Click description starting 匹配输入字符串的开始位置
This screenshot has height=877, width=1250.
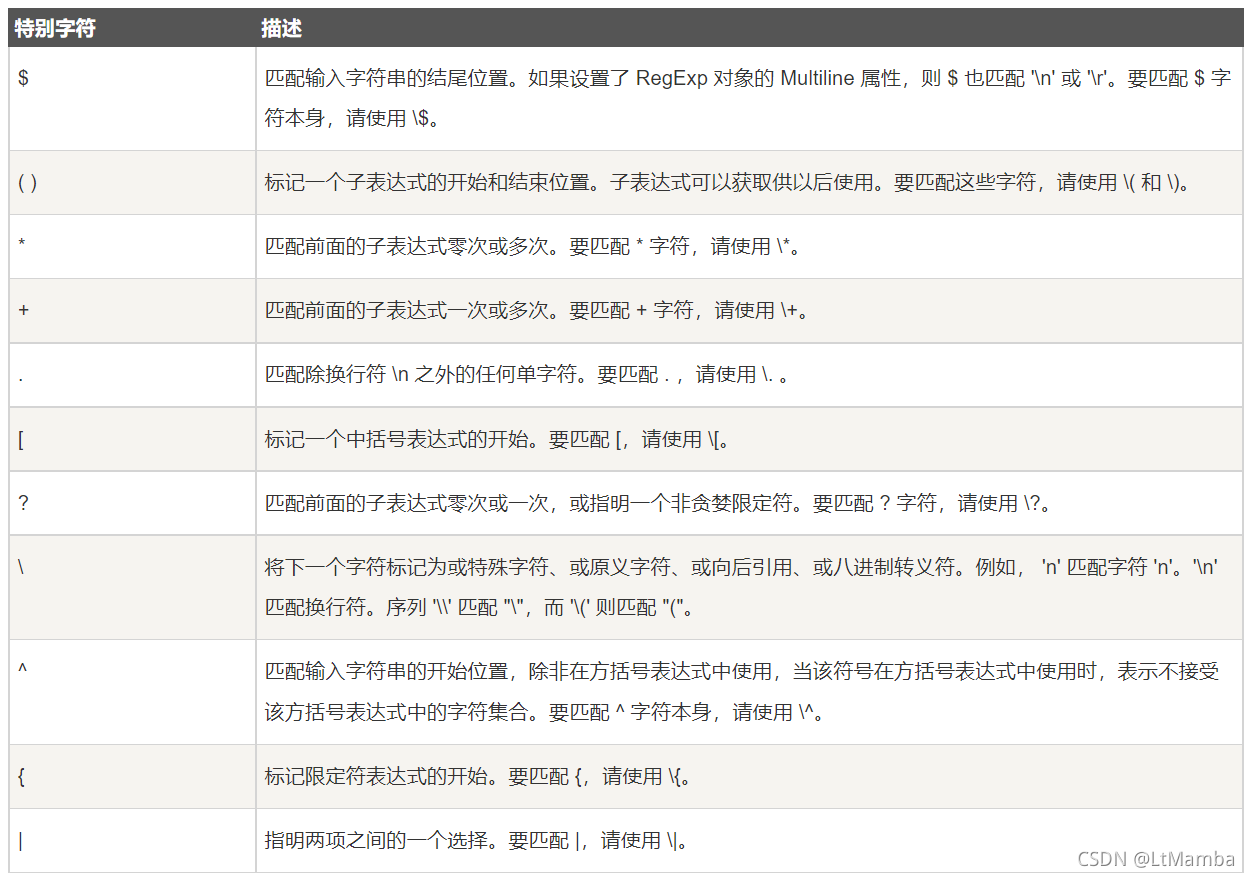coord(748,692)
